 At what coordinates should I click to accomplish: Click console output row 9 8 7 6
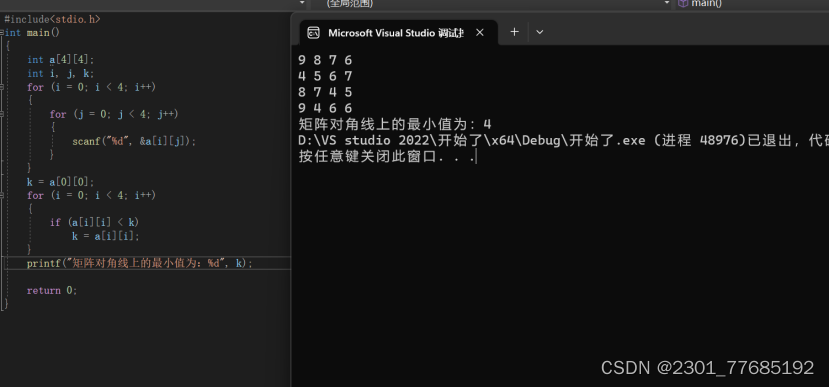point(325,60)
